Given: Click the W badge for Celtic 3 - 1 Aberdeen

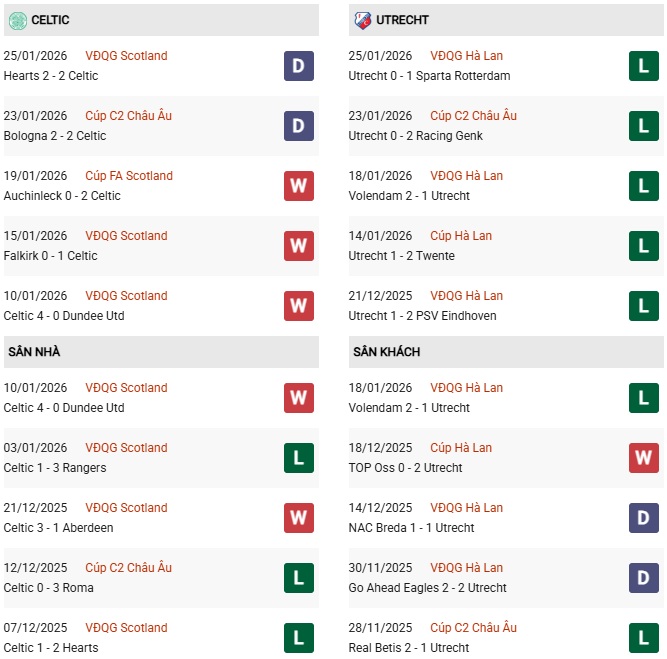Looking at the screenshot, I should point(299,518).
